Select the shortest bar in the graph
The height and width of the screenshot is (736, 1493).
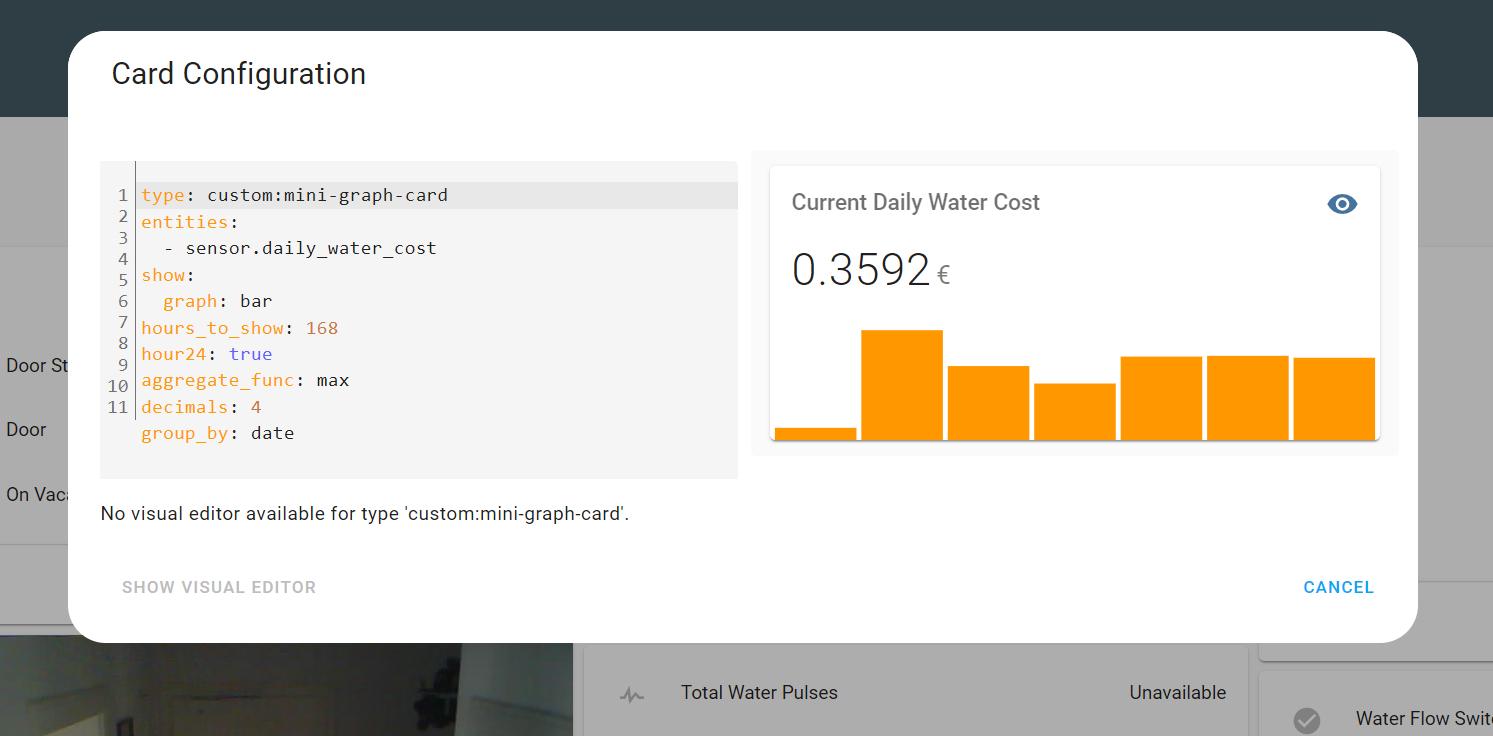point(815,433)
